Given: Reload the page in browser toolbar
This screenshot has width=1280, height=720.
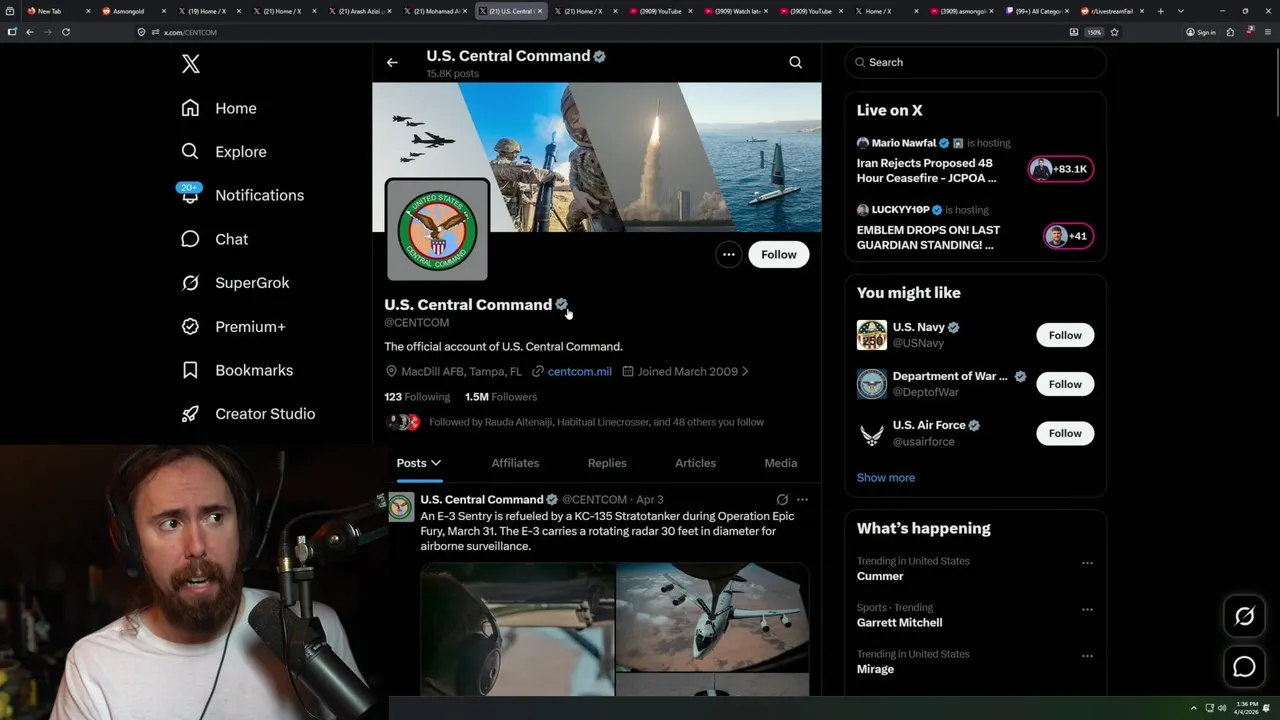Looking at the screenshot, I should point(66,32).
